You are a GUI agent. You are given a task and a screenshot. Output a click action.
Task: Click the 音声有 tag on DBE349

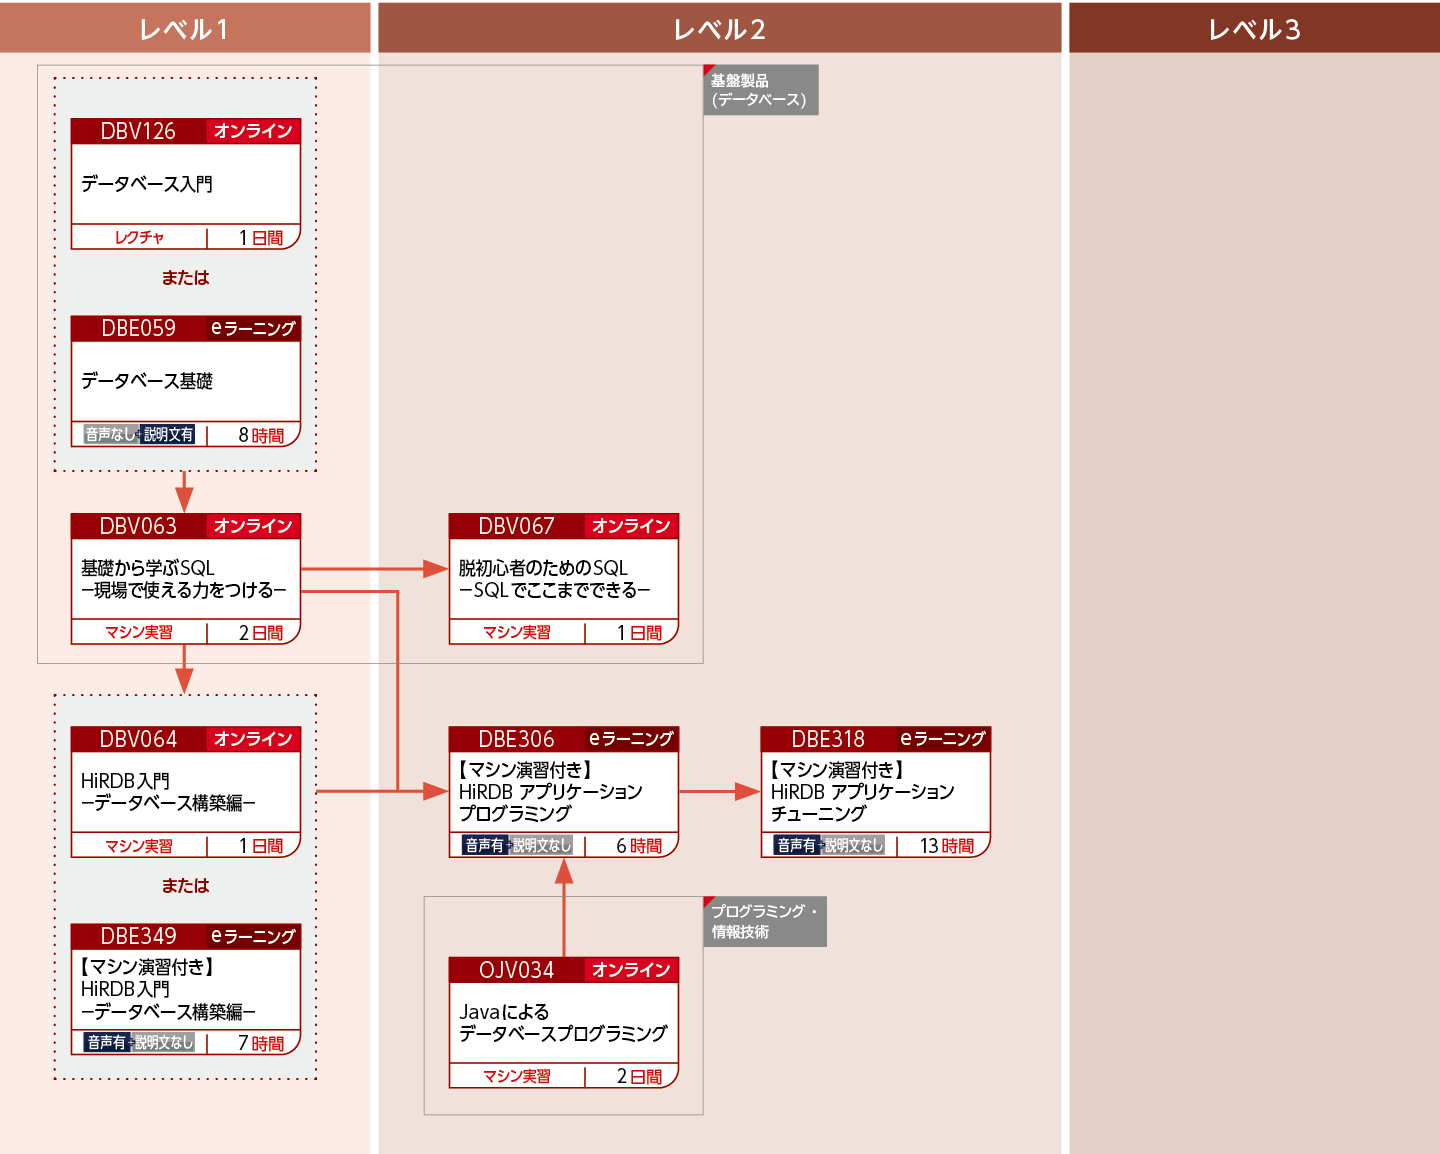[107, 1043]
